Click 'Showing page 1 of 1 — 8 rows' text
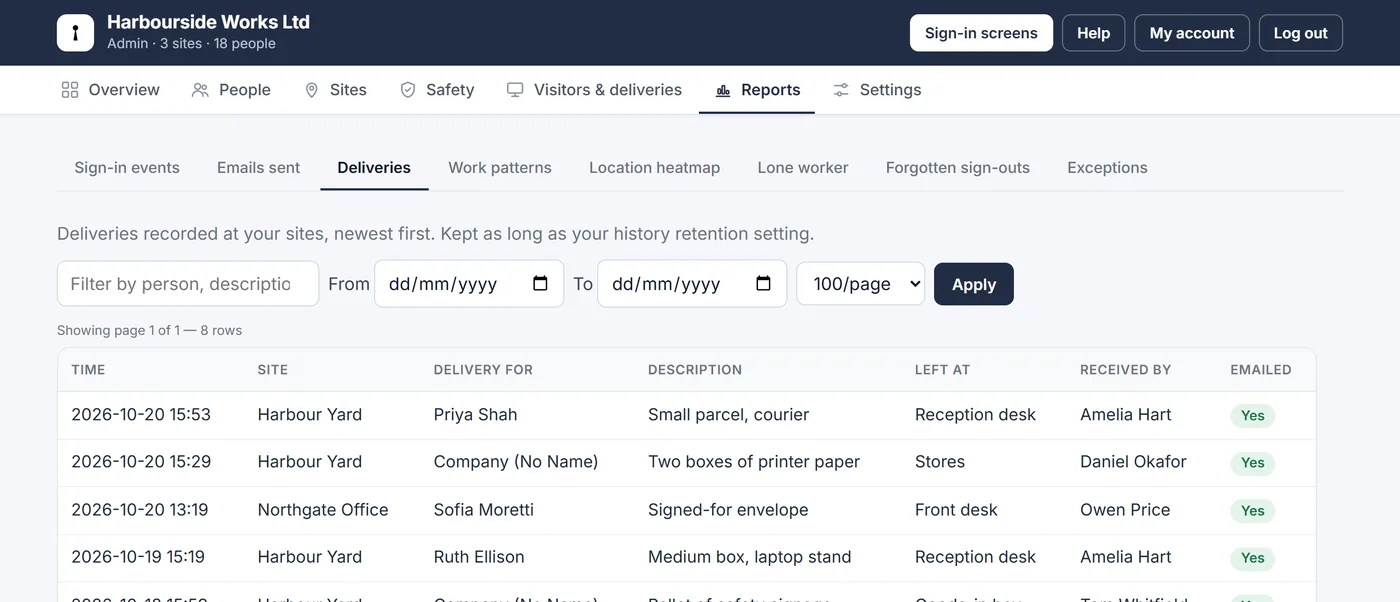This screenshot has width=1400, height=602. [149, 331]
